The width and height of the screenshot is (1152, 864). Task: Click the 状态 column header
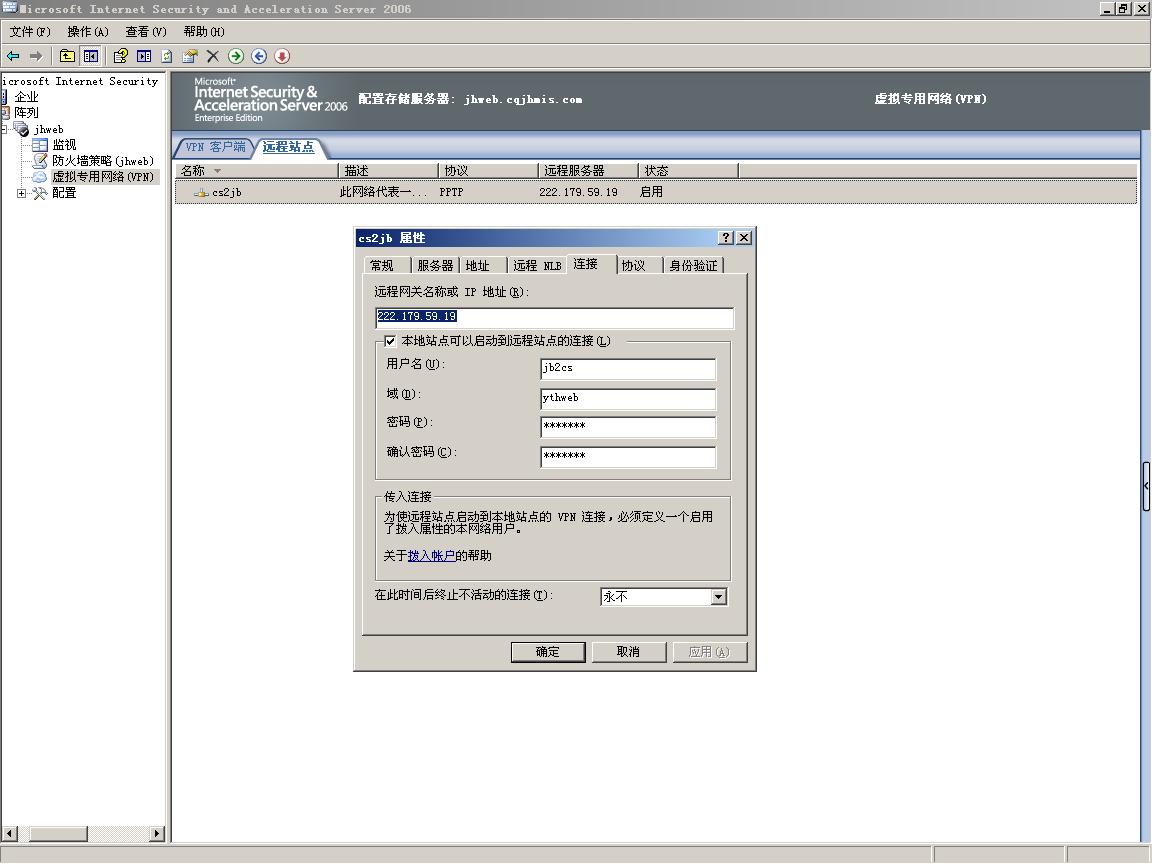pyautogui.click(x=688, y=170)
